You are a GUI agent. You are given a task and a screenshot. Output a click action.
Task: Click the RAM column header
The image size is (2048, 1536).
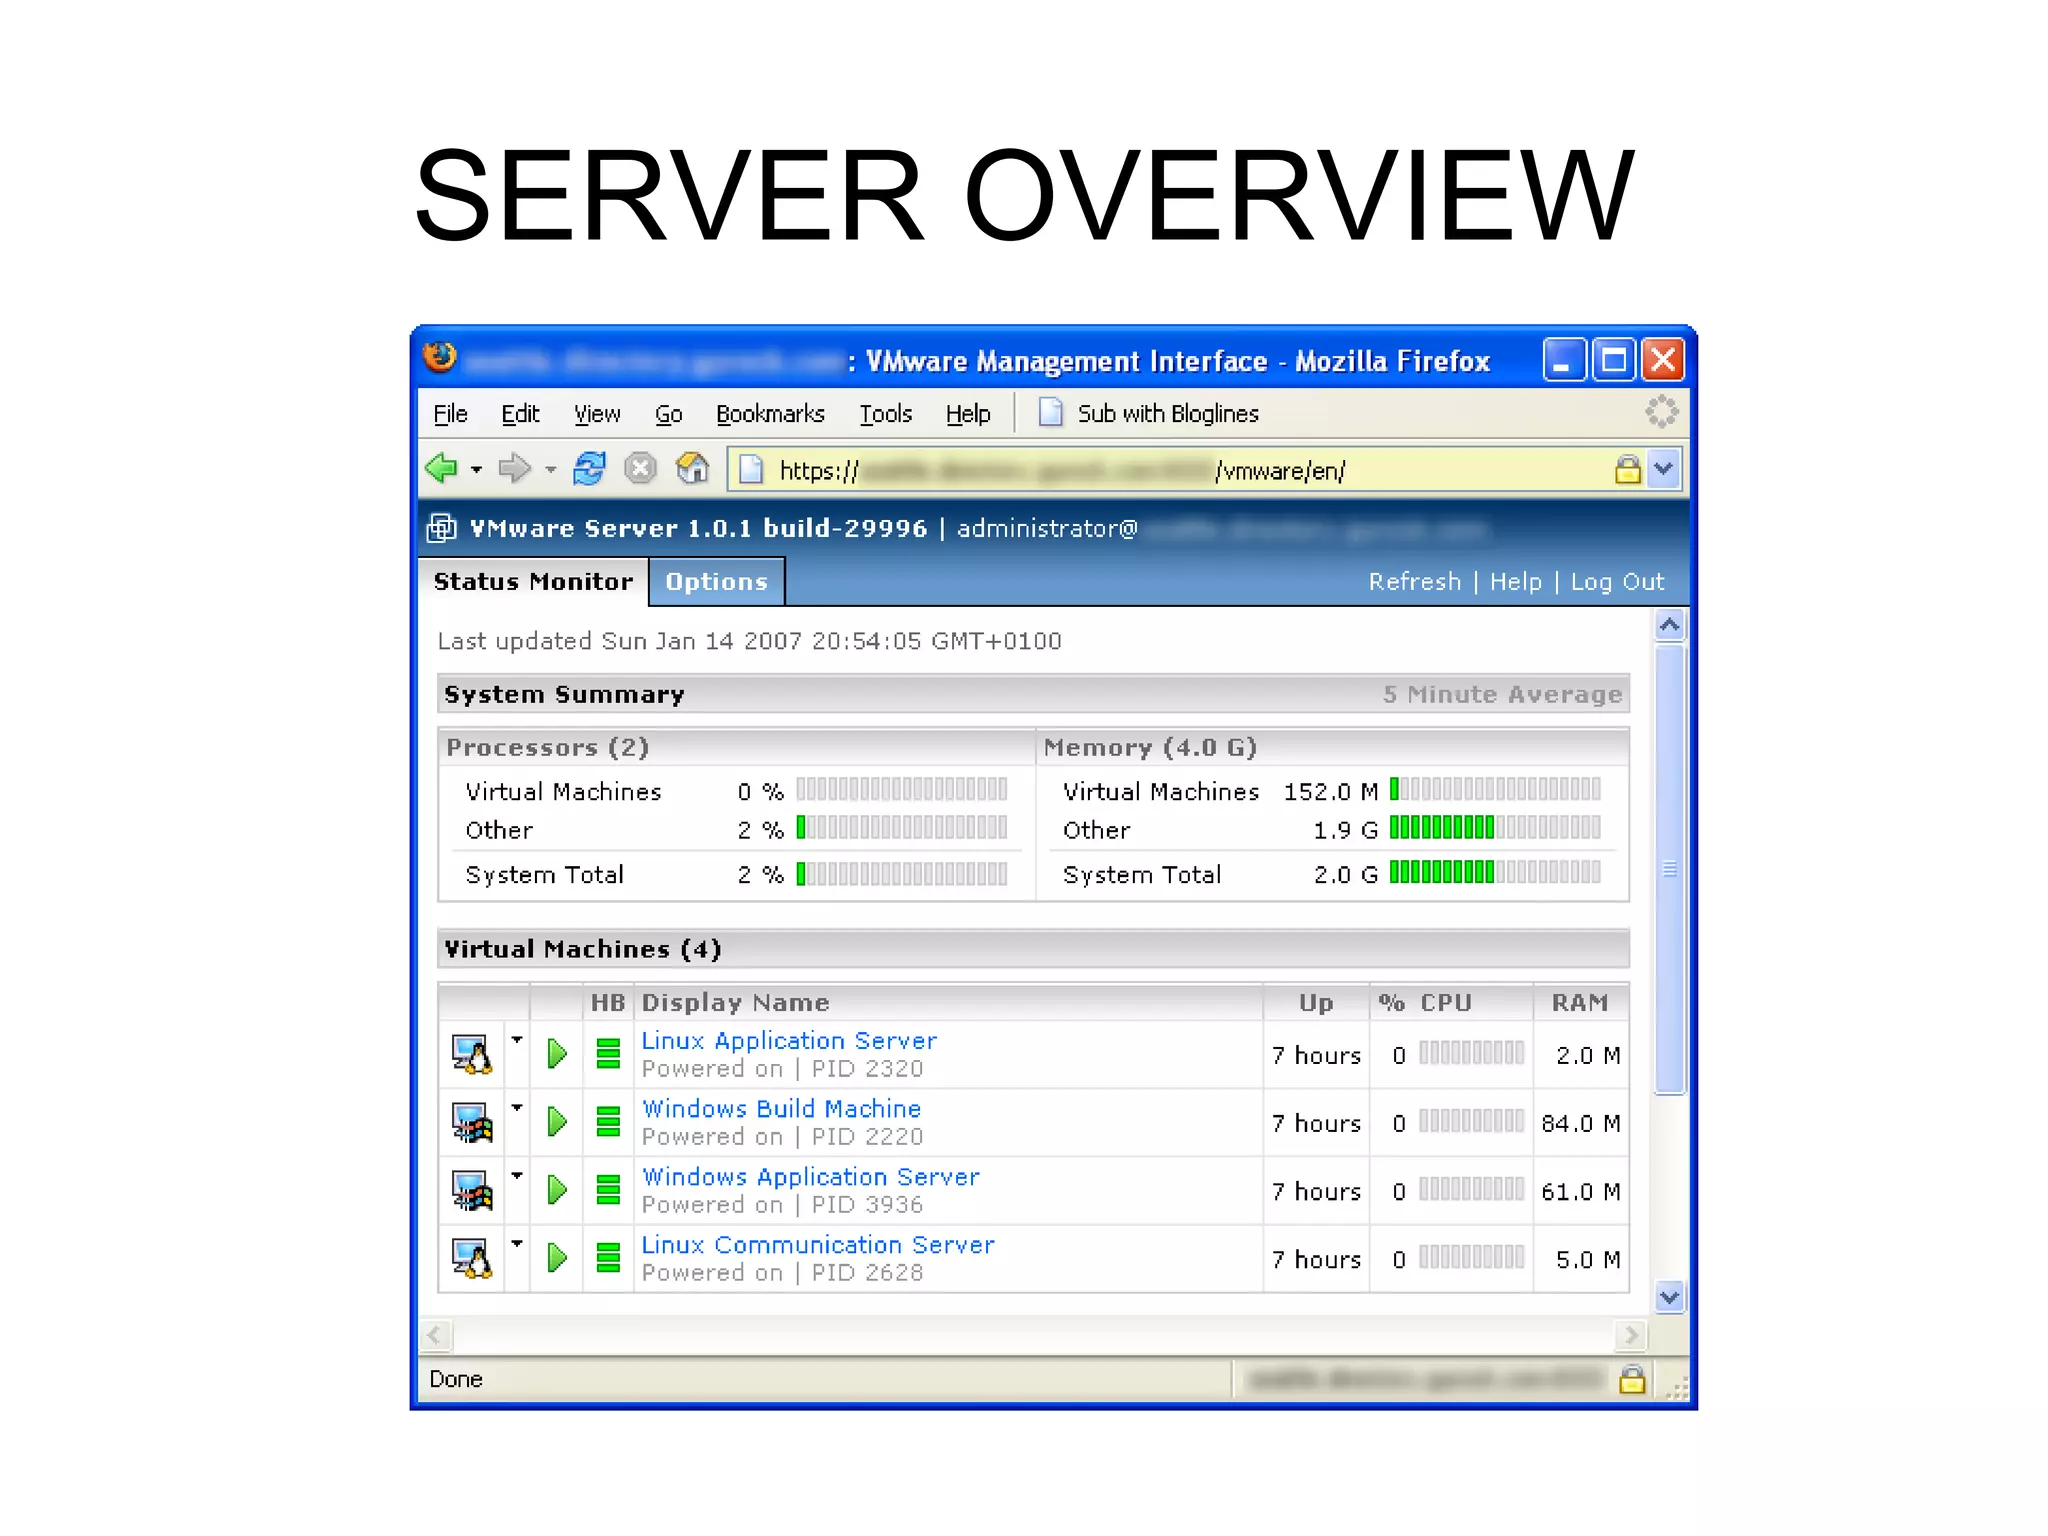coord(1580,1003)
